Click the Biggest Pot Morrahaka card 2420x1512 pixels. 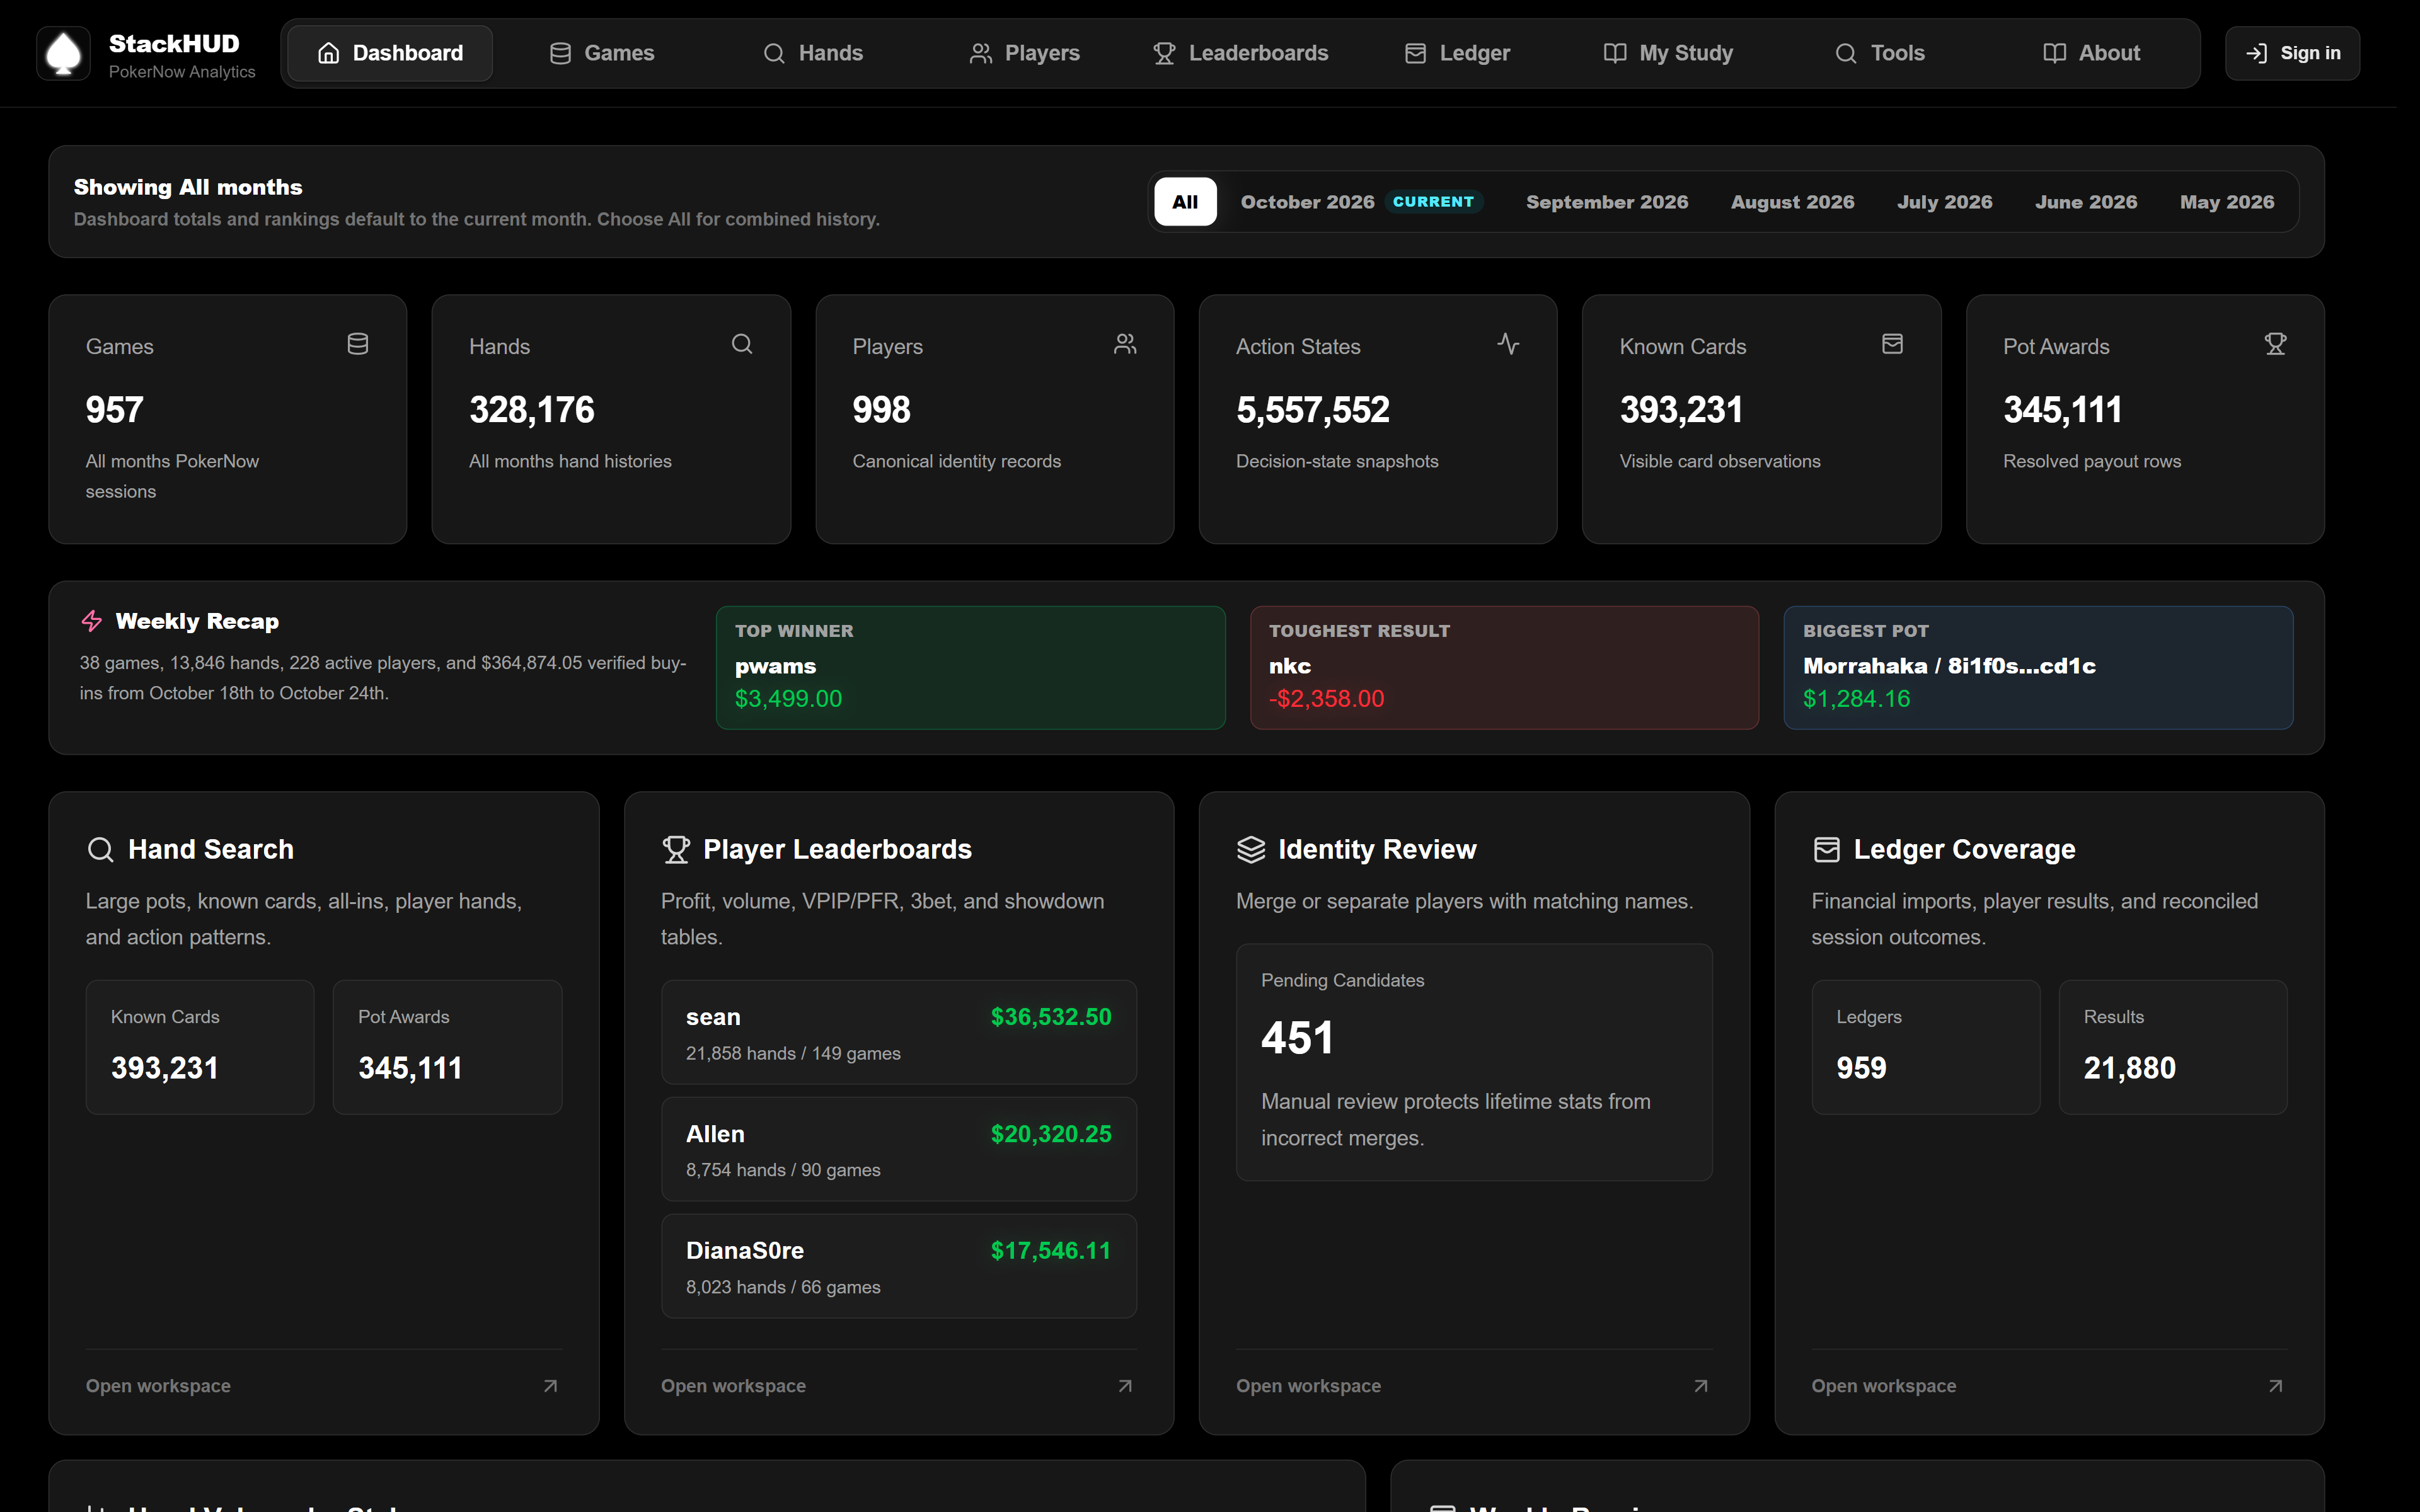2038,668
